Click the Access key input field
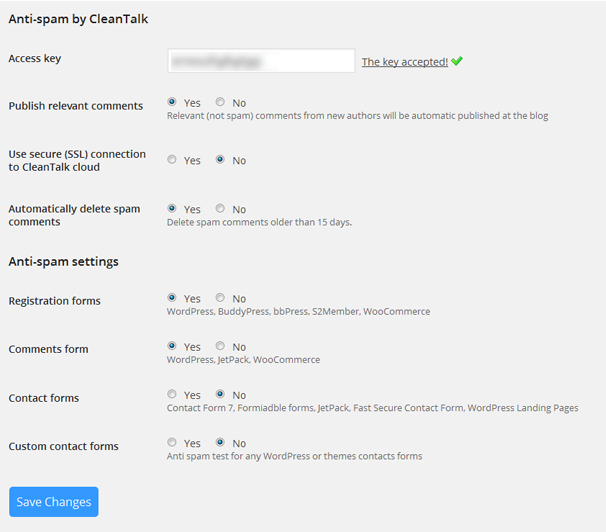Screen dimensions: 606x532 pos(261,61)
